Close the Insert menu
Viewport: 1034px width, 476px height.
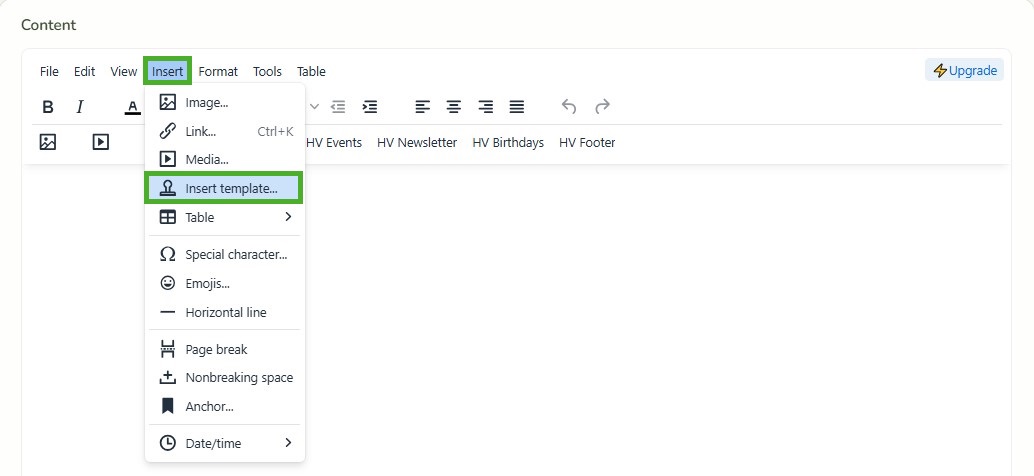coord(167,71)
